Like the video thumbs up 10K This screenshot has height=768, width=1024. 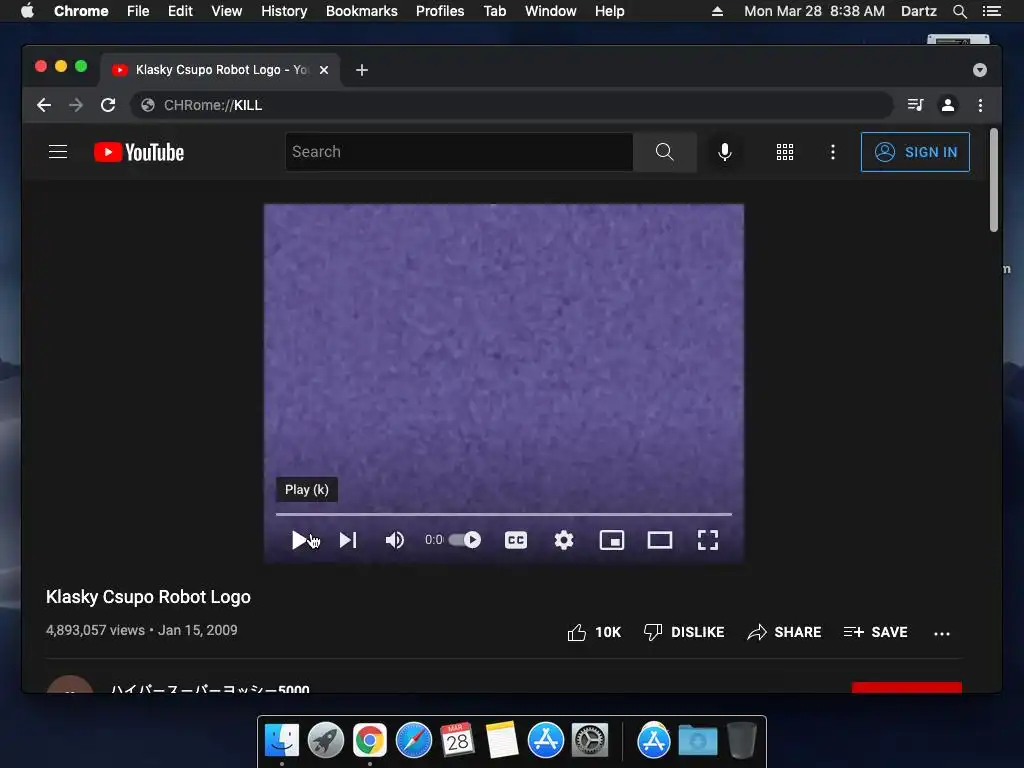click(x=594, y=632)
